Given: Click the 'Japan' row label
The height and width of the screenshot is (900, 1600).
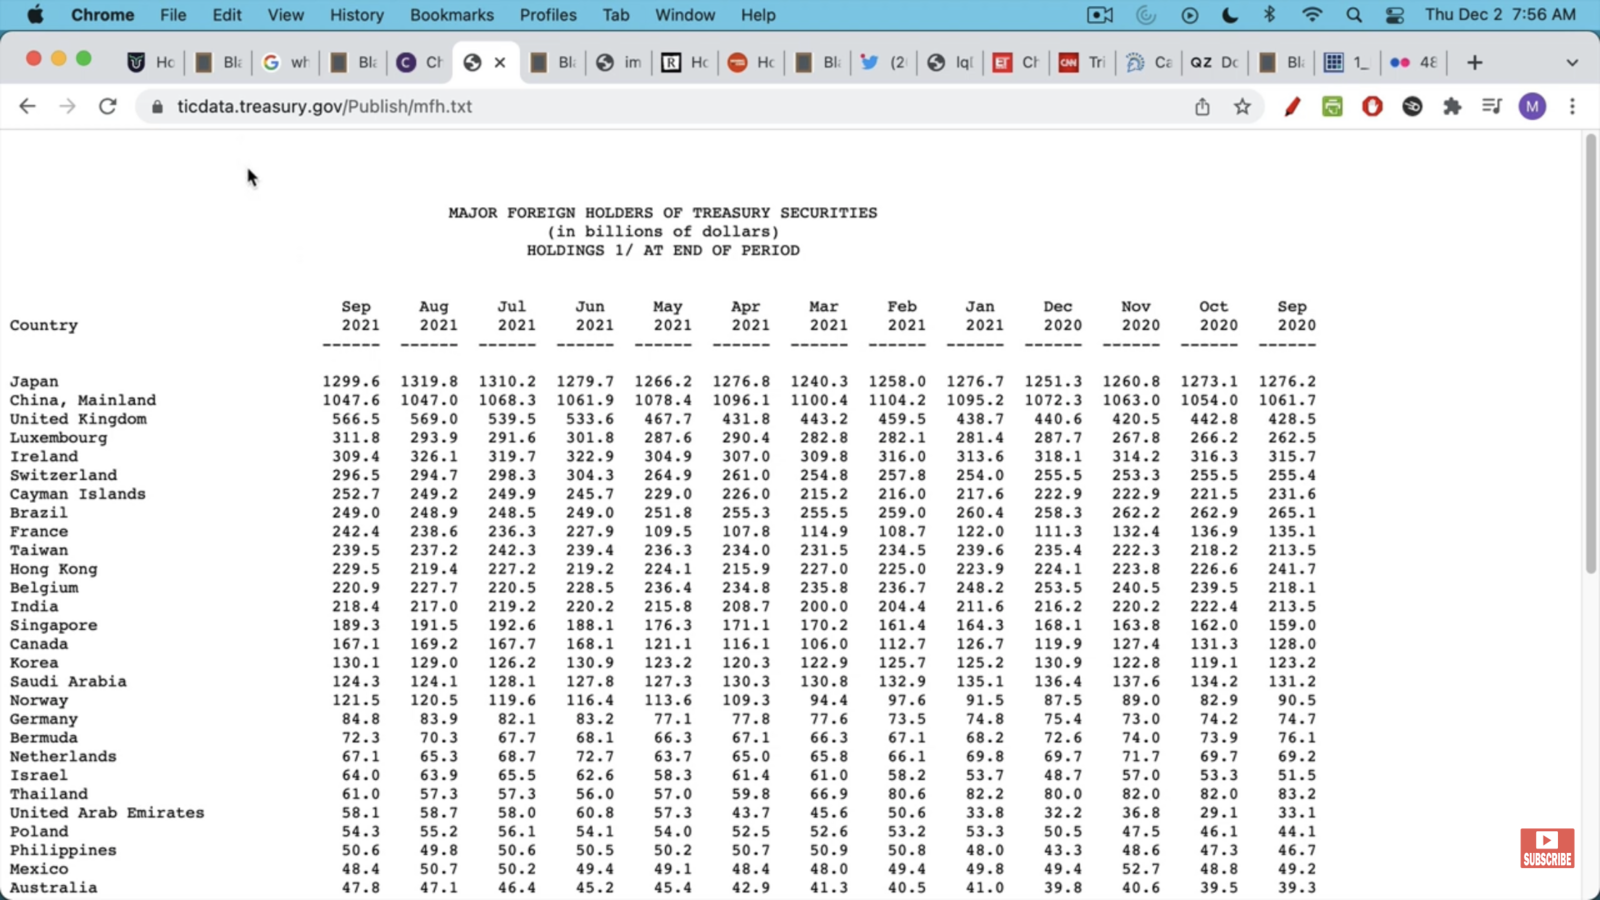Looking at the screenshot, I should pyautogui.click(x=34, y=382).
